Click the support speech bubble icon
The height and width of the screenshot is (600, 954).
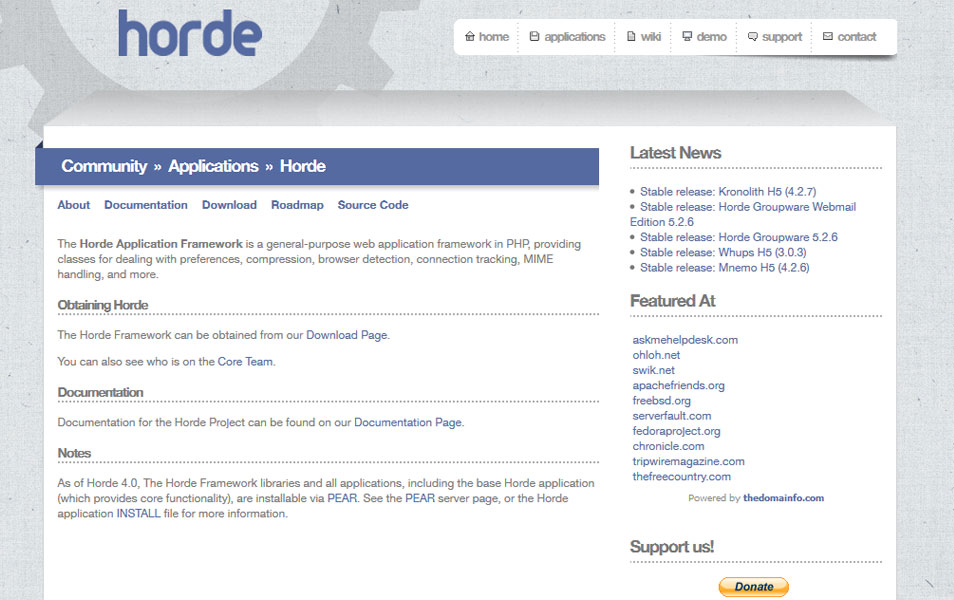753,37
